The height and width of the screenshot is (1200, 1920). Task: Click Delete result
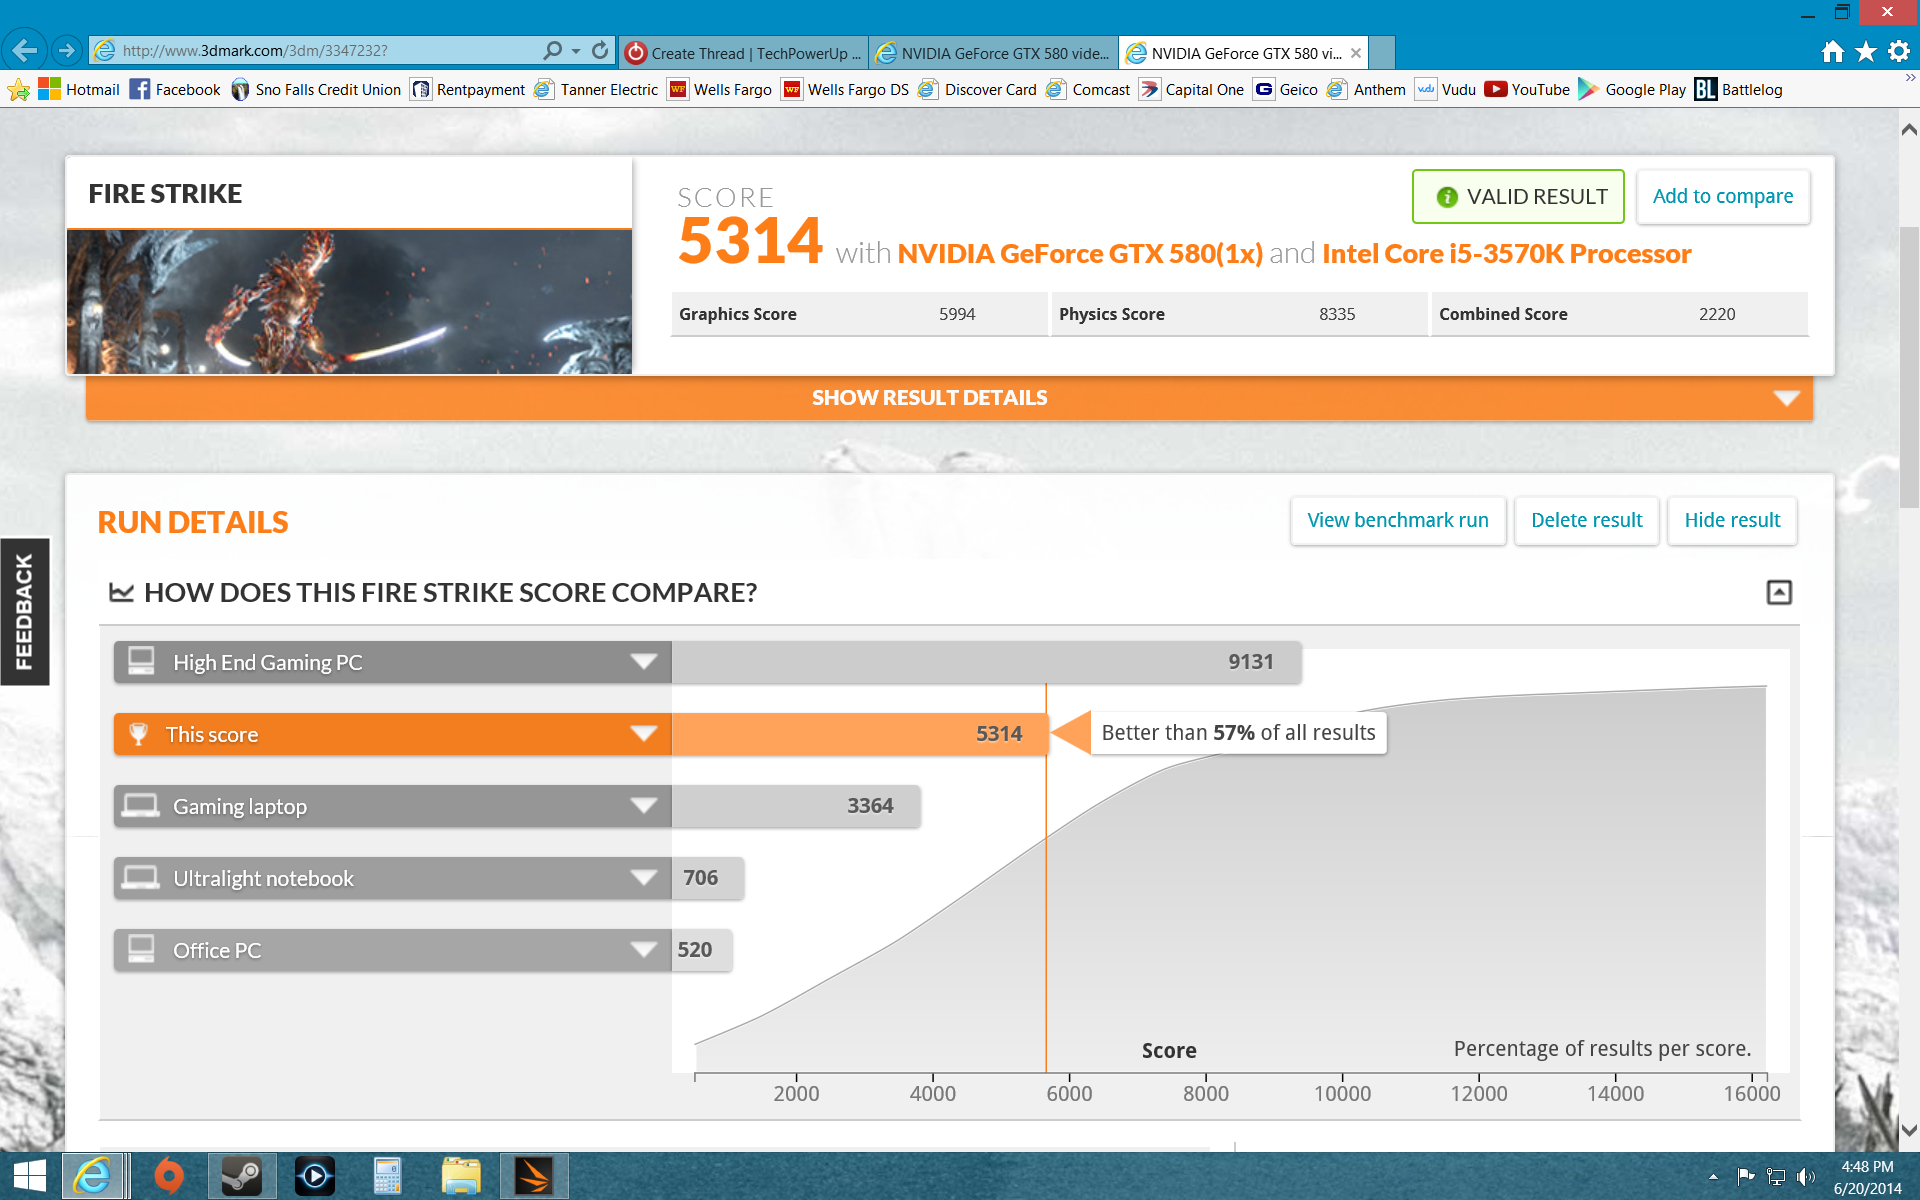(x=1586, y=521)
